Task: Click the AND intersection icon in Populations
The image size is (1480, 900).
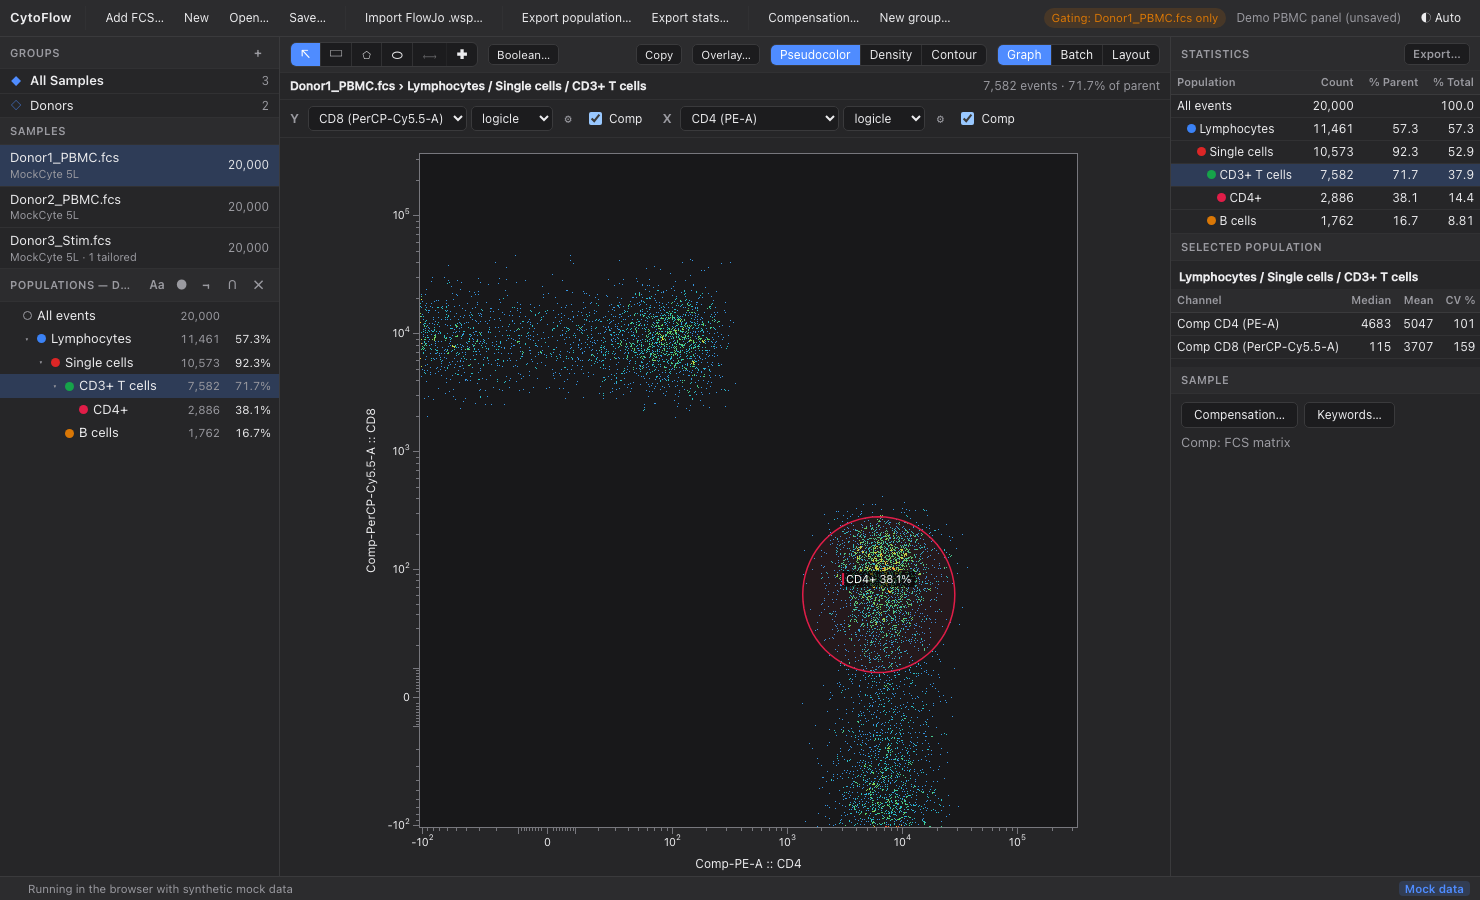Action: tap(232, 285)
